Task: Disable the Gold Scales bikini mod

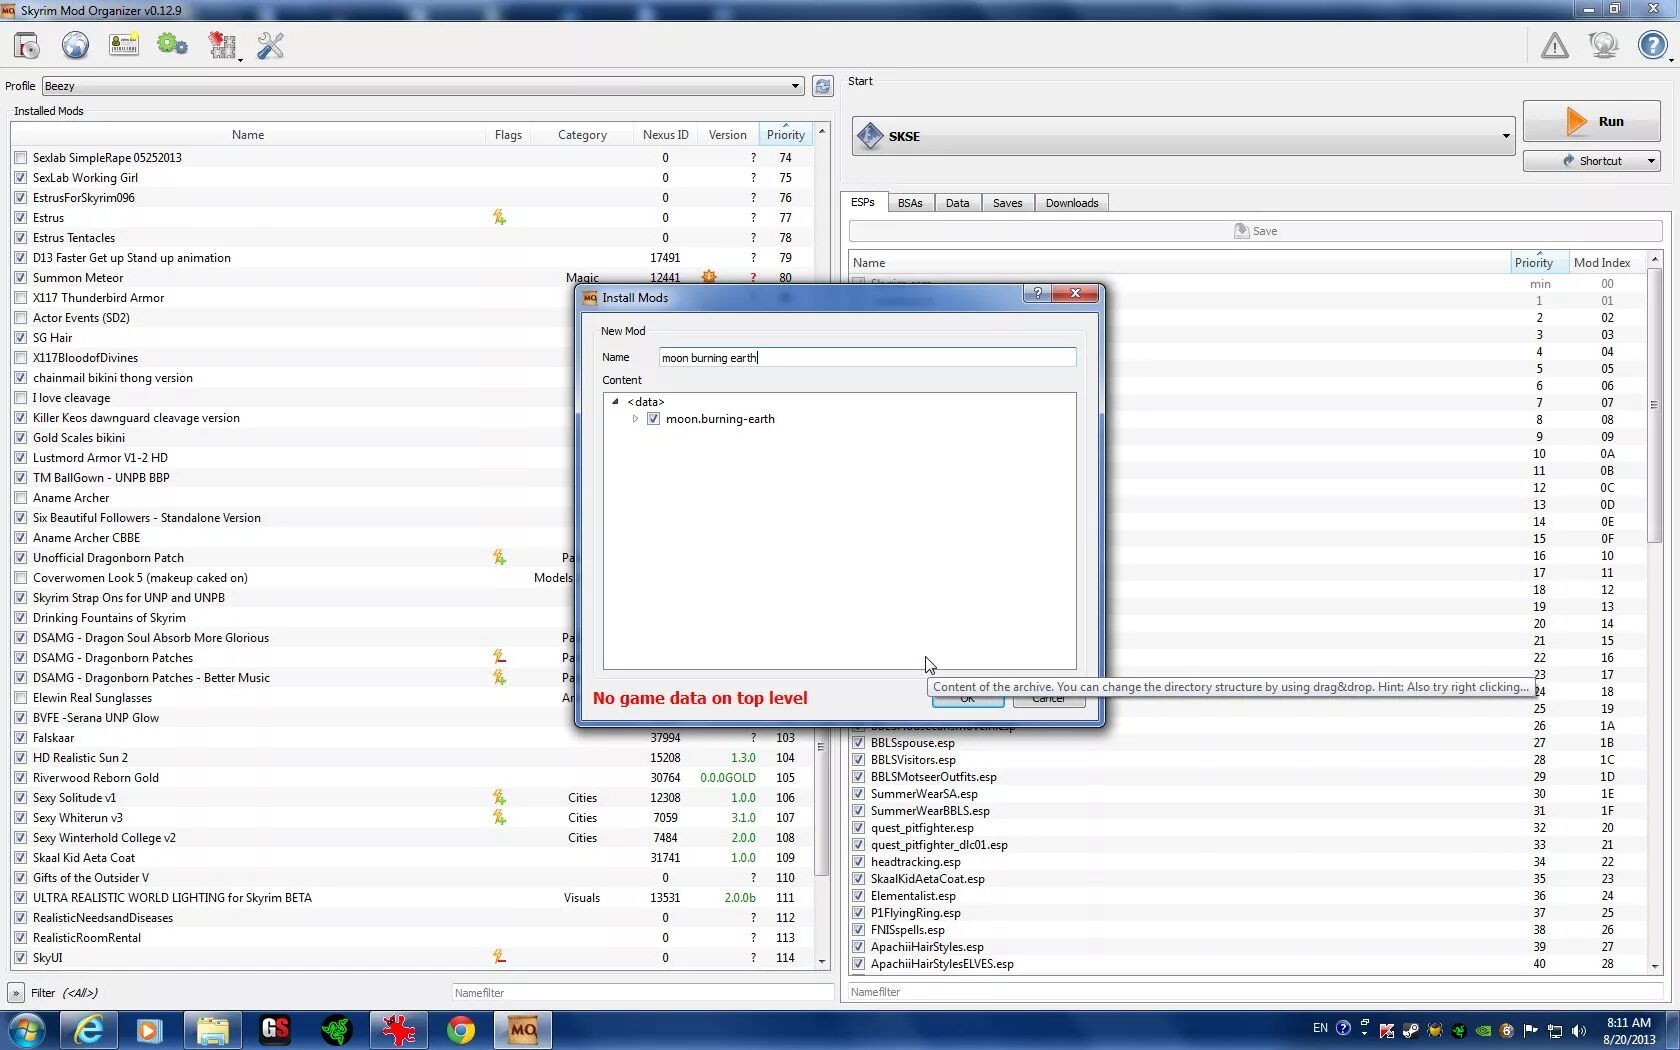Action: (x=21, y=438)
